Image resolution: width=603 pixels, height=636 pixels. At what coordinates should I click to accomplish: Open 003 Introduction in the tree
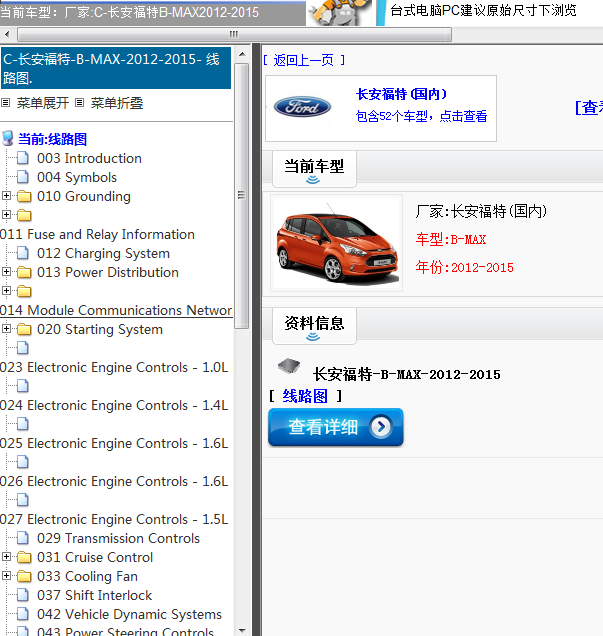[89, 158]
